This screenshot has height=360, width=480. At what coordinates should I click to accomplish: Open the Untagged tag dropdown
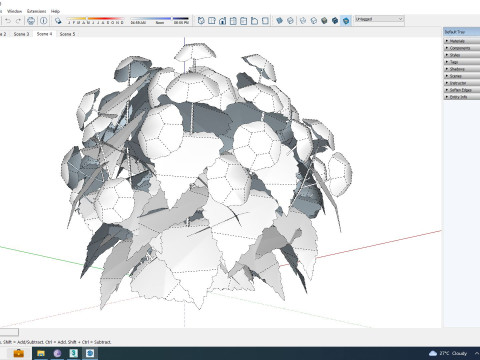coord(379,19)
